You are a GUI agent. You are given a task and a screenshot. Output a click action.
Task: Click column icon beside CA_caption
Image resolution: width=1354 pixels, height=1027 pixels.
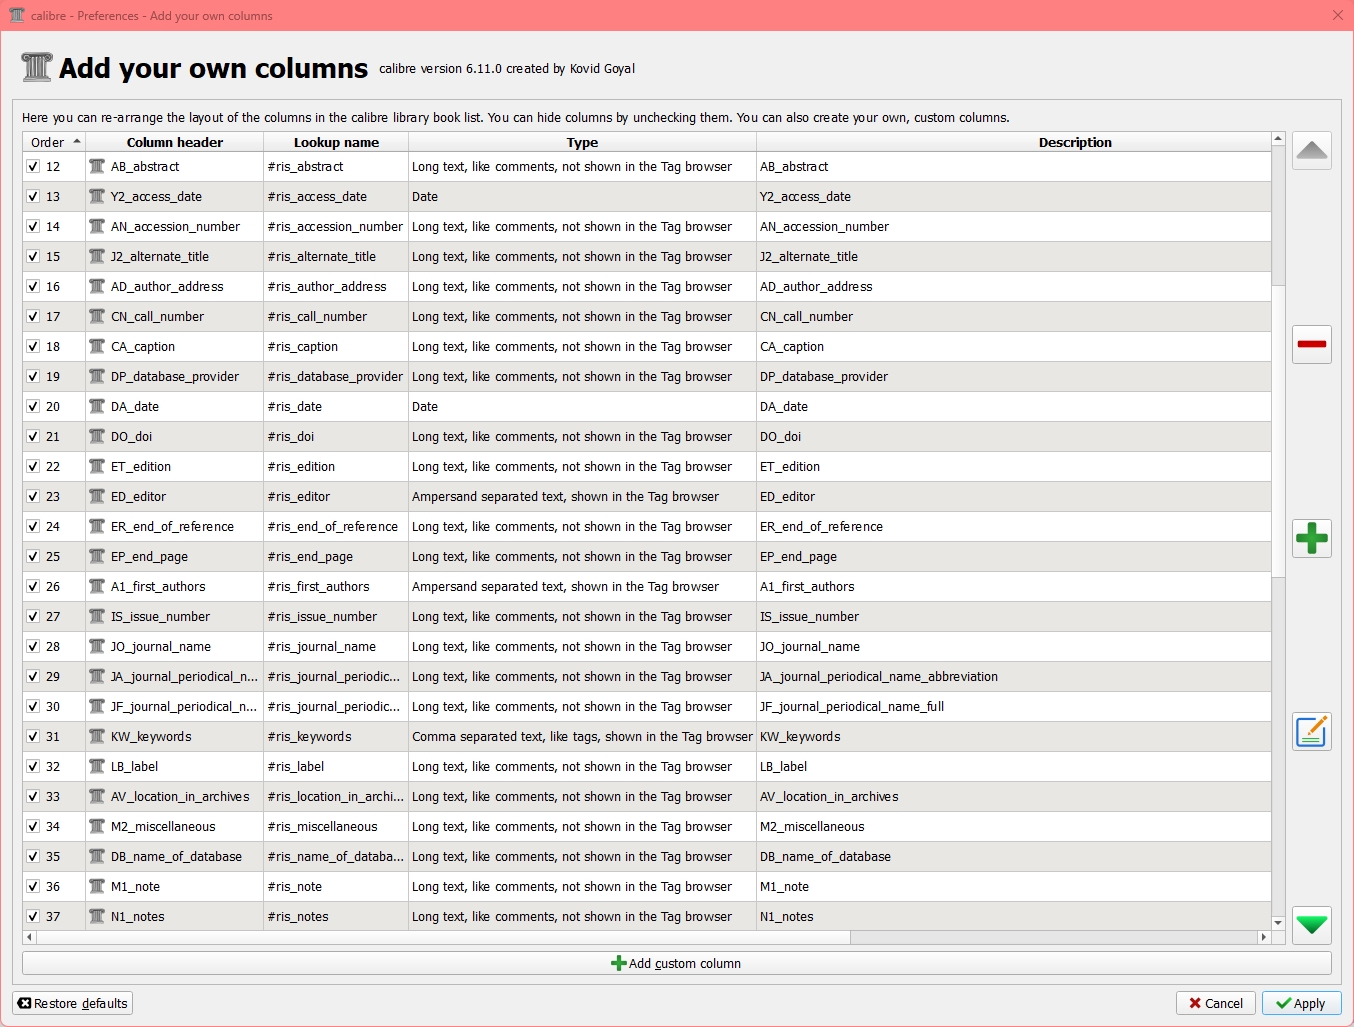pyautogui.click(x=97, y=347)
